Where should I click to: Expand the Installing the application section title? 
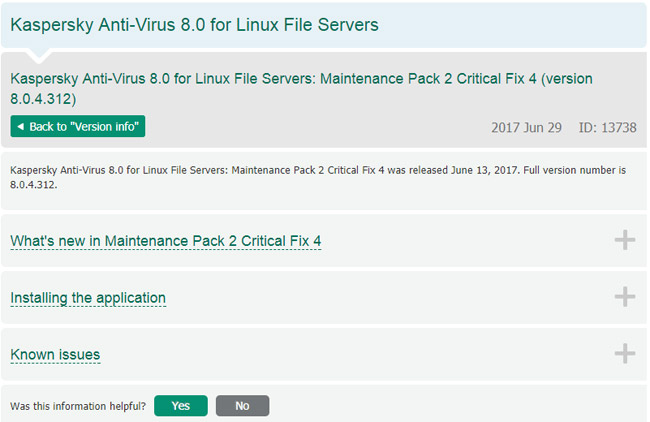click(88, 298)
